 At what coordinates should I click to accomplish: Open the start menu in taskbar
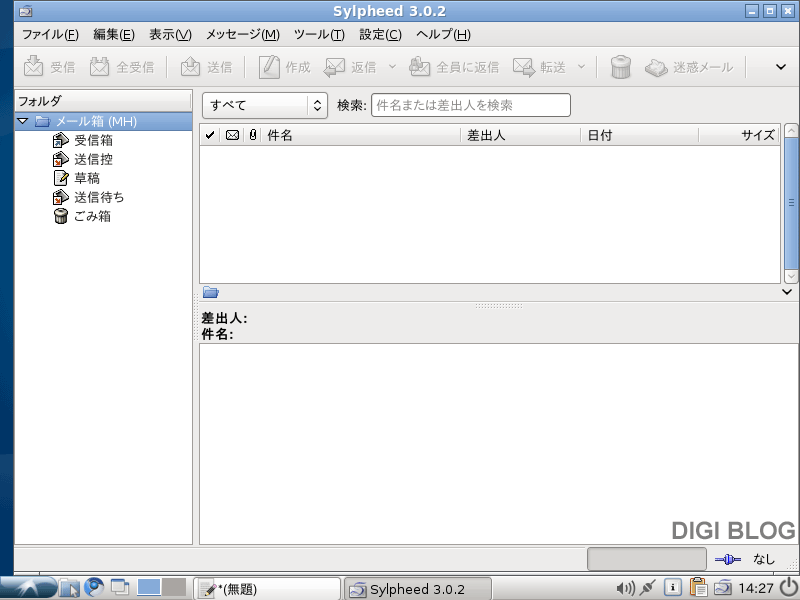(28, 588)
